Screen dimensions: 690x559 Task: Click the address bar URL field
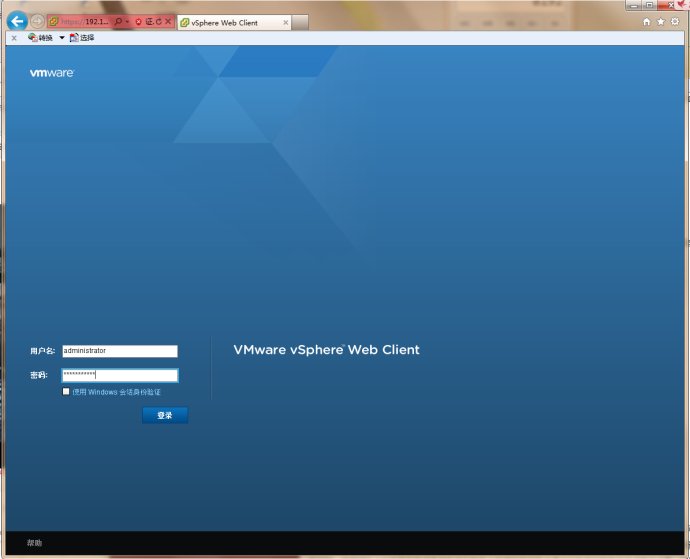coord(84,22)
